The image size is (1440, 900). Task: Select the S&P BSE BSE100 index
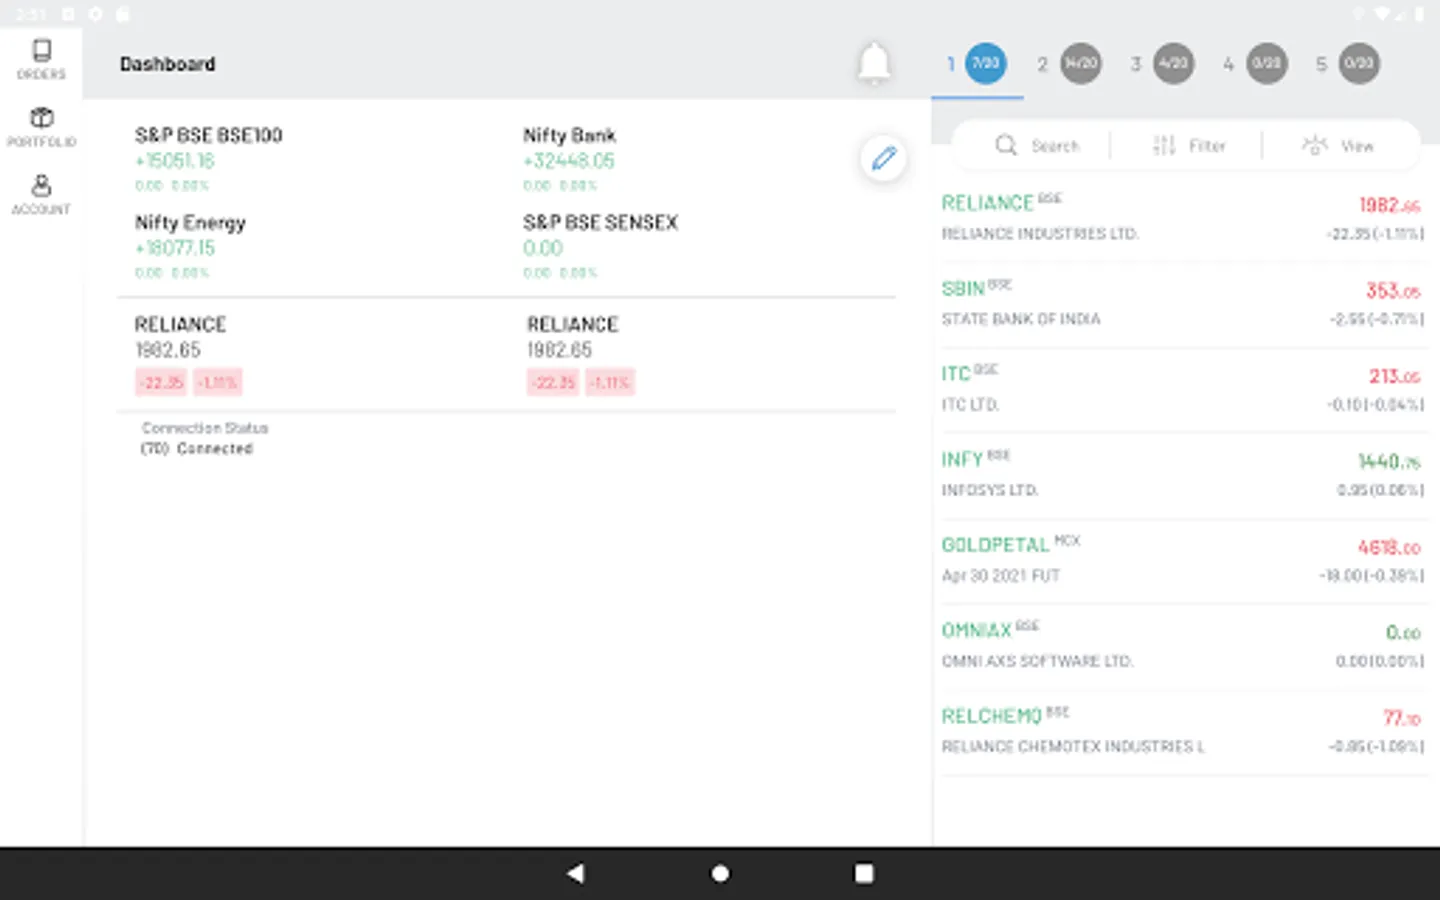(x=209, y=158)
